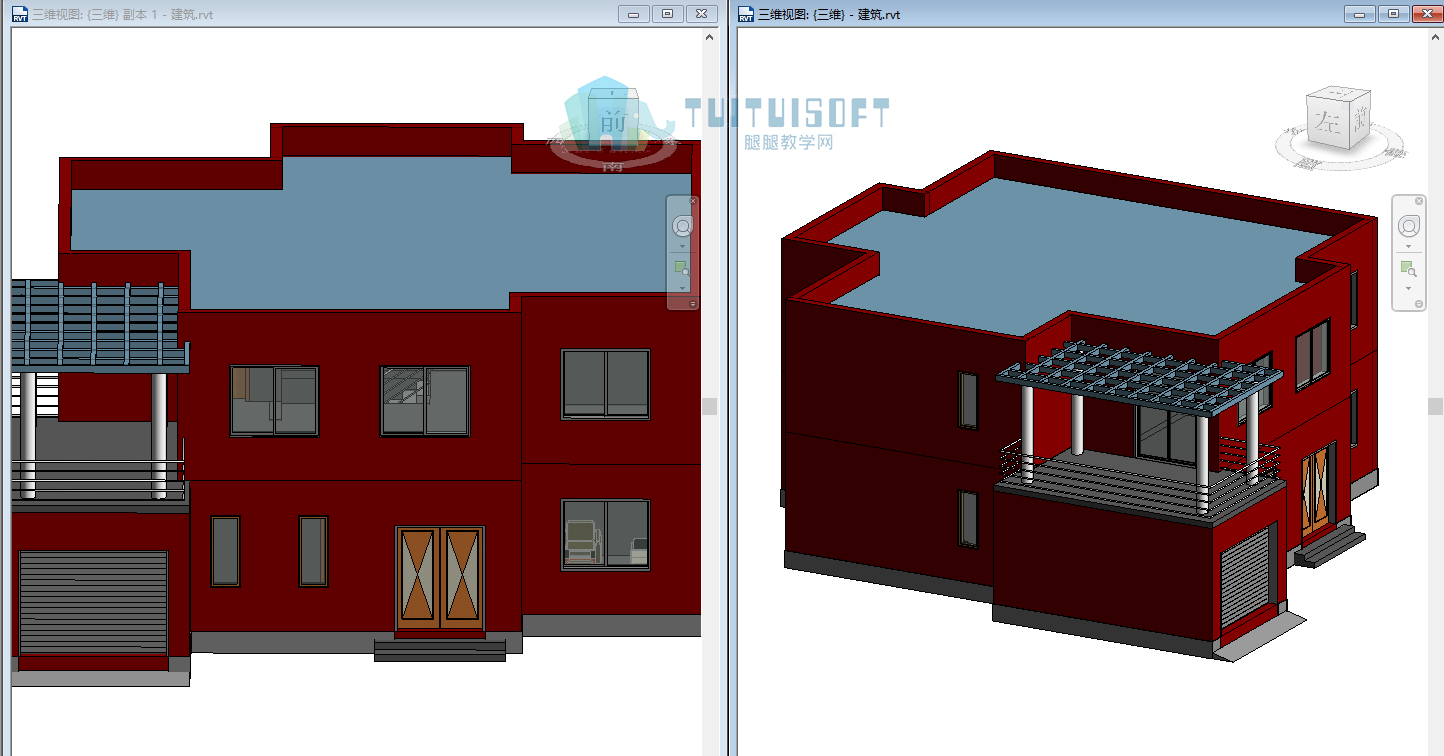Screen dimensions: 1444x756
Task: Expand steering wheel options in the left view
Action: click(683, 245)
